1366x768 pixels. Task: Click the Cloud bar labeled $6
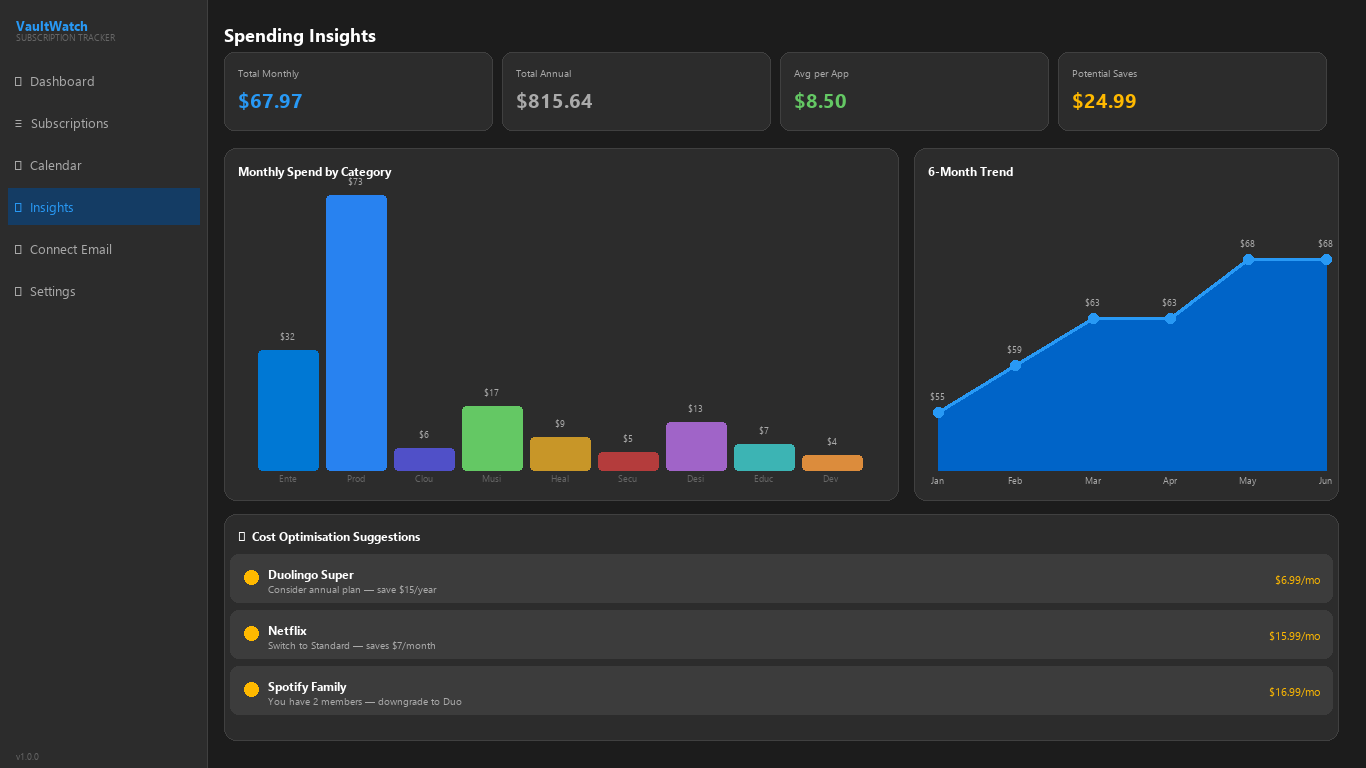(424, 459)
